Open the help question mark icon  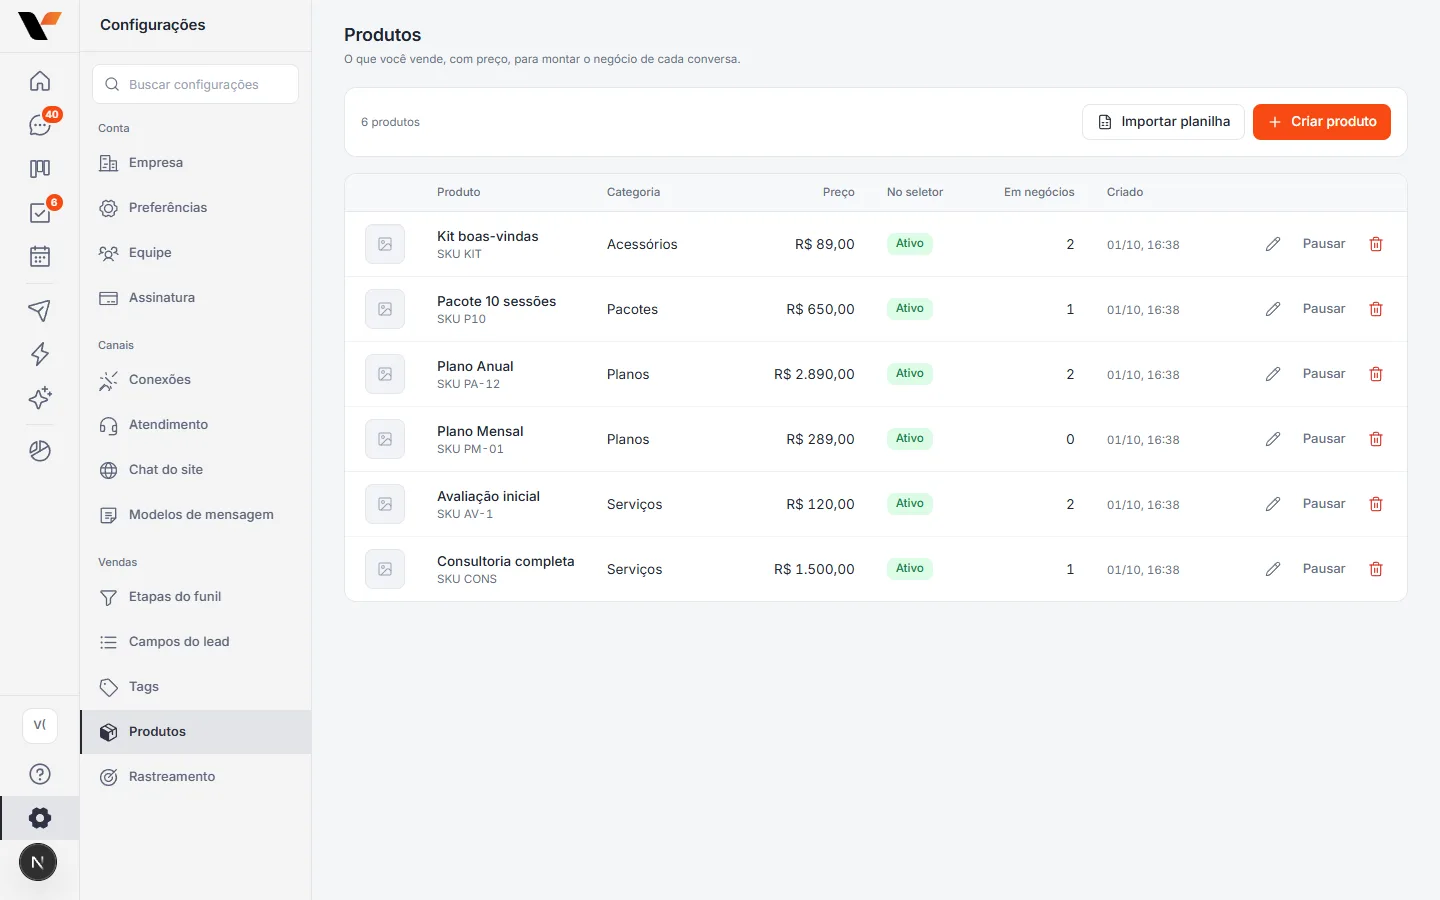coord(40,774)
